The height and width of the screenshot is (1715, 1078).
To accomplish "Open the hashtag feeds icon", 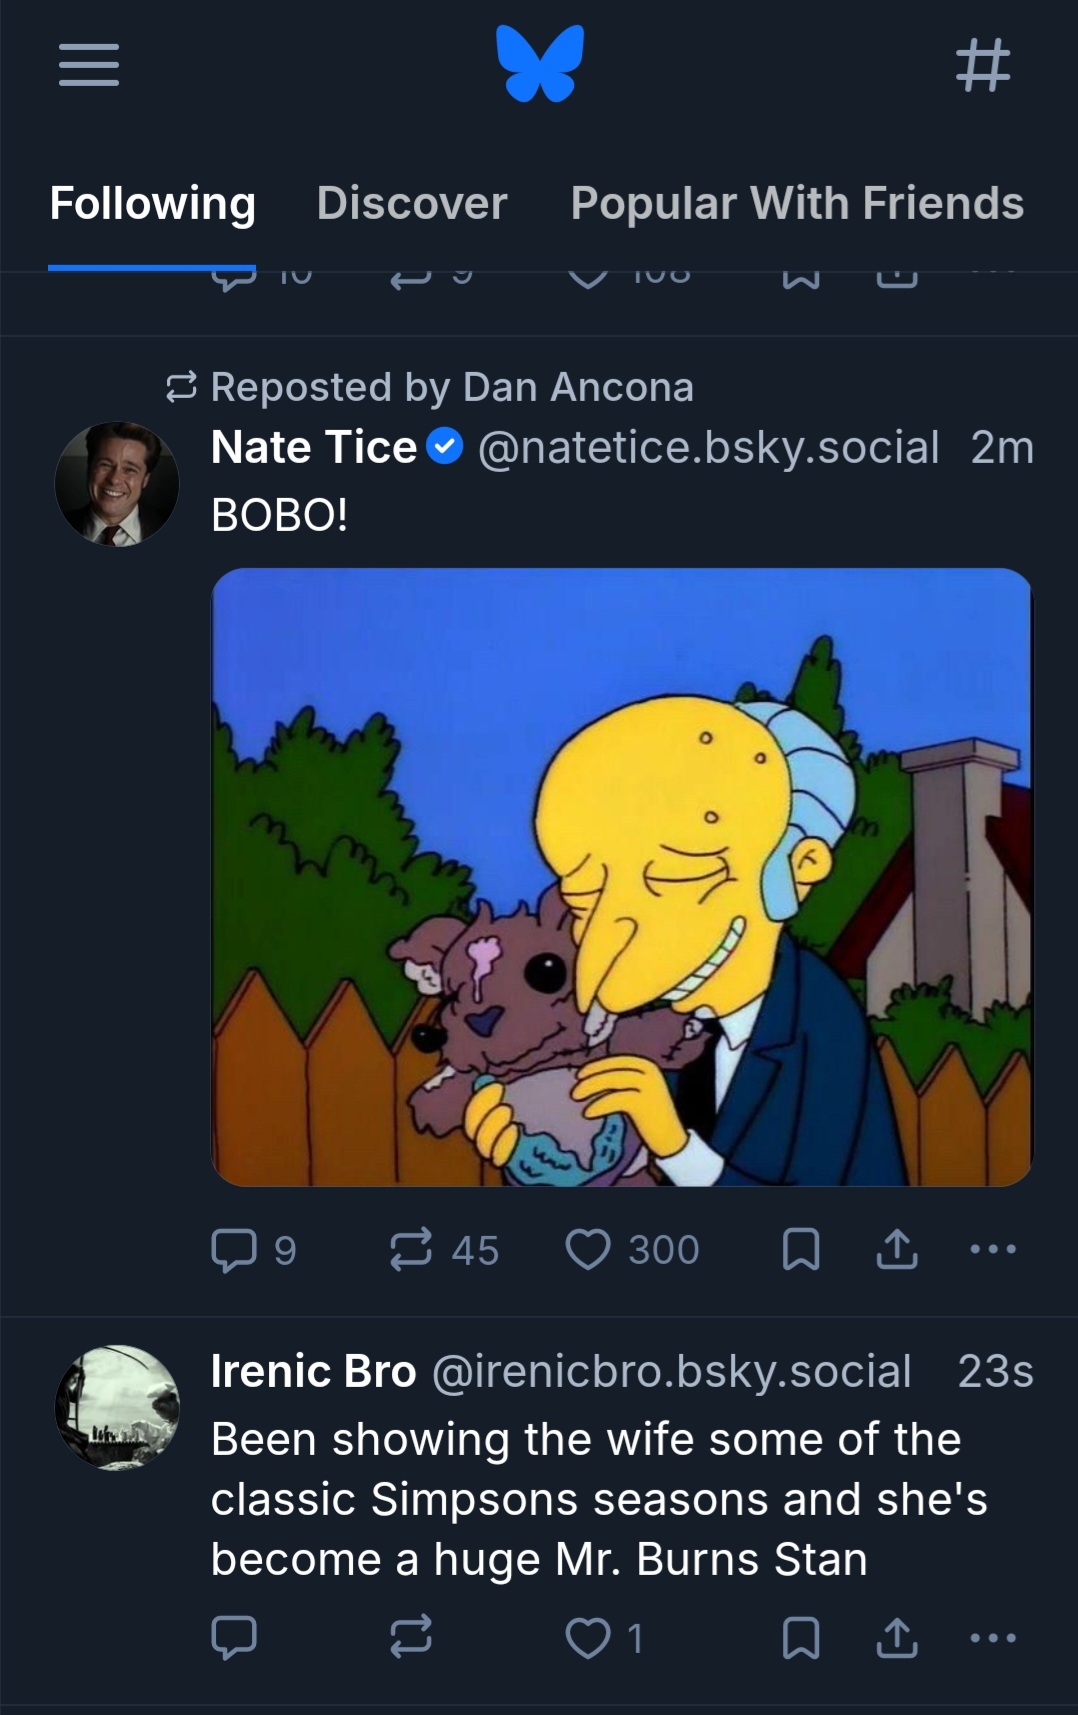I will coord(983,66).
